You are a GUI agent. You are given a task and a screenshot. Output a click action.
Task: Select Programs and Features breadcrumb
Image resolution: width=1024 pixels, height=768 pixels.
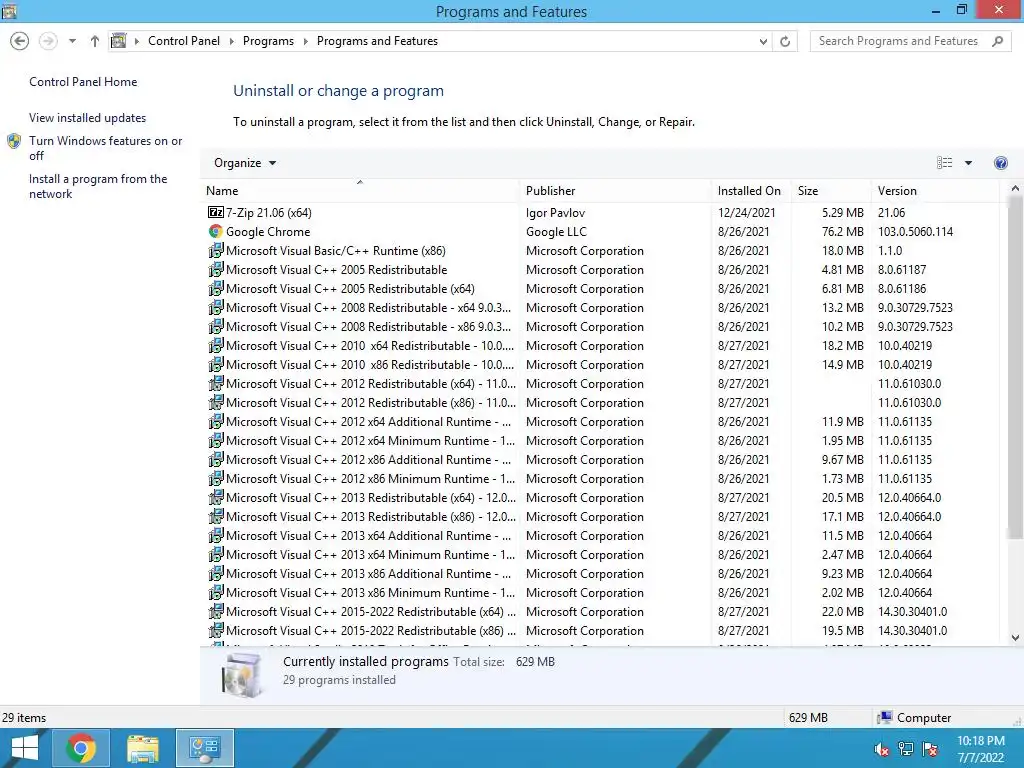click(x=377, y=41)
